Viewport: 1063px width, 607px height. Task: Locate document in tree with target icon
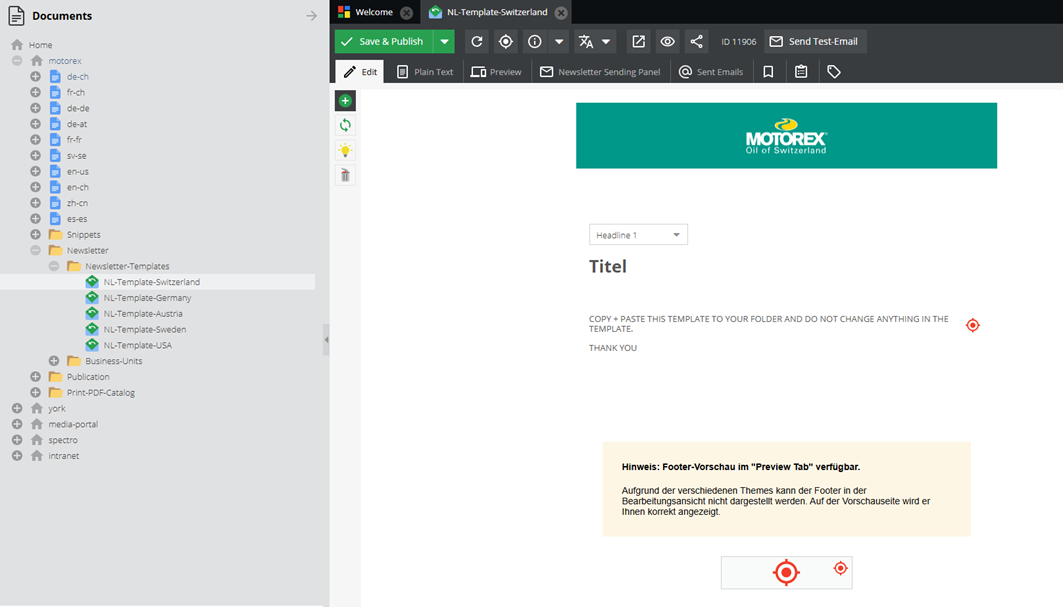(x=506, y=42)
